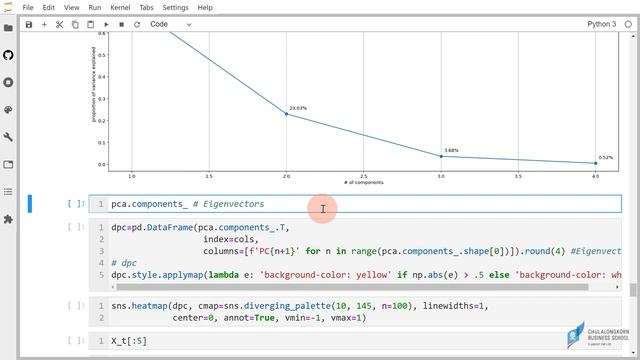Open the table of contents panel
The width and height of the screenshot is (640, 360).
point(8,192)
